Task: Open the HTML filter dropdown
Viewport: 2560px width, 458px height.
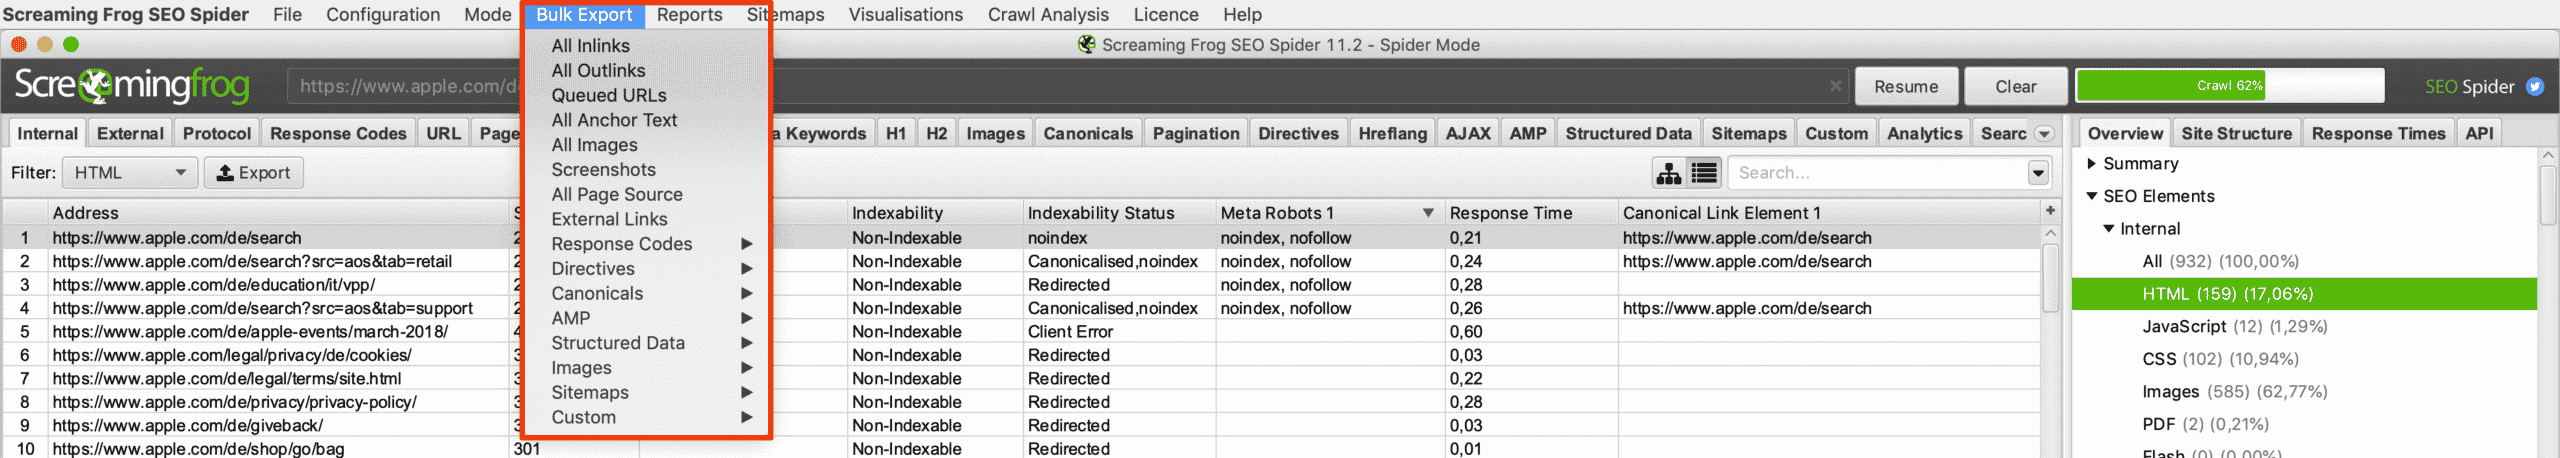Action: tap(130, 173)
